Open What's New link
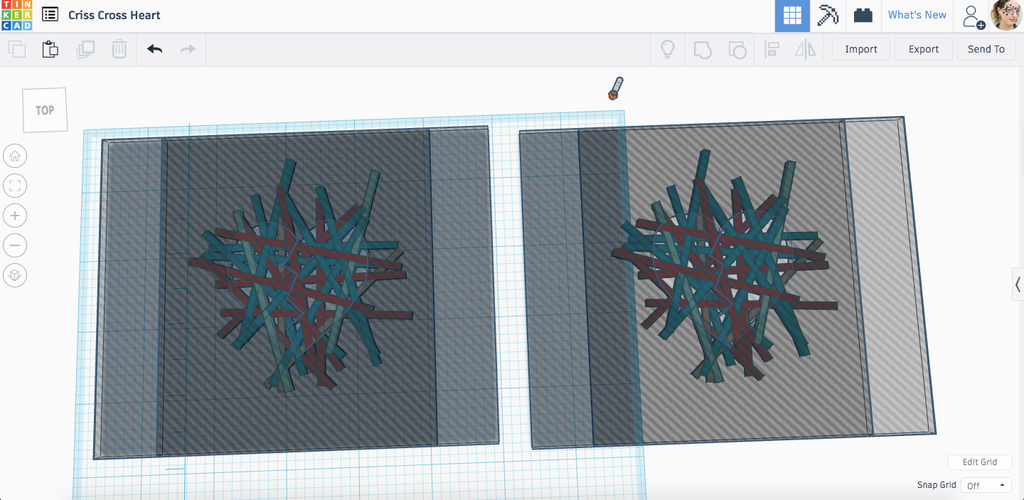1024x500 pixels. [917, 15]
